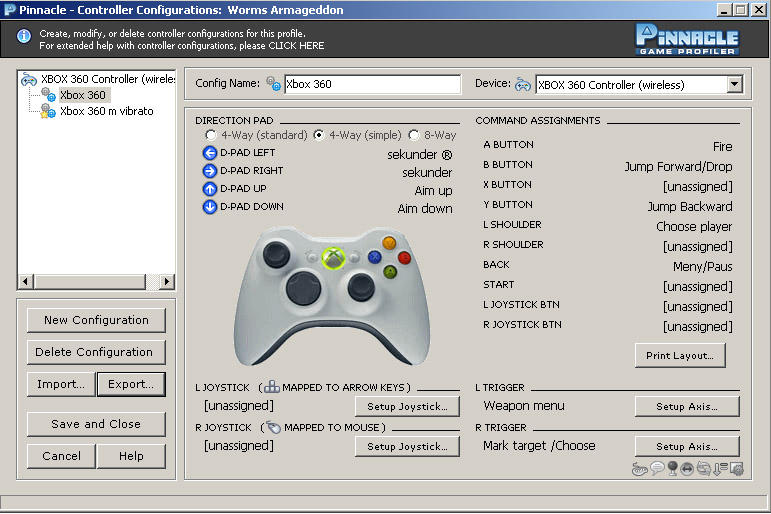Screen dimensions: 771x514
Task: Click the tree panel left scroll arrow
Action: [x=26, y=282]
